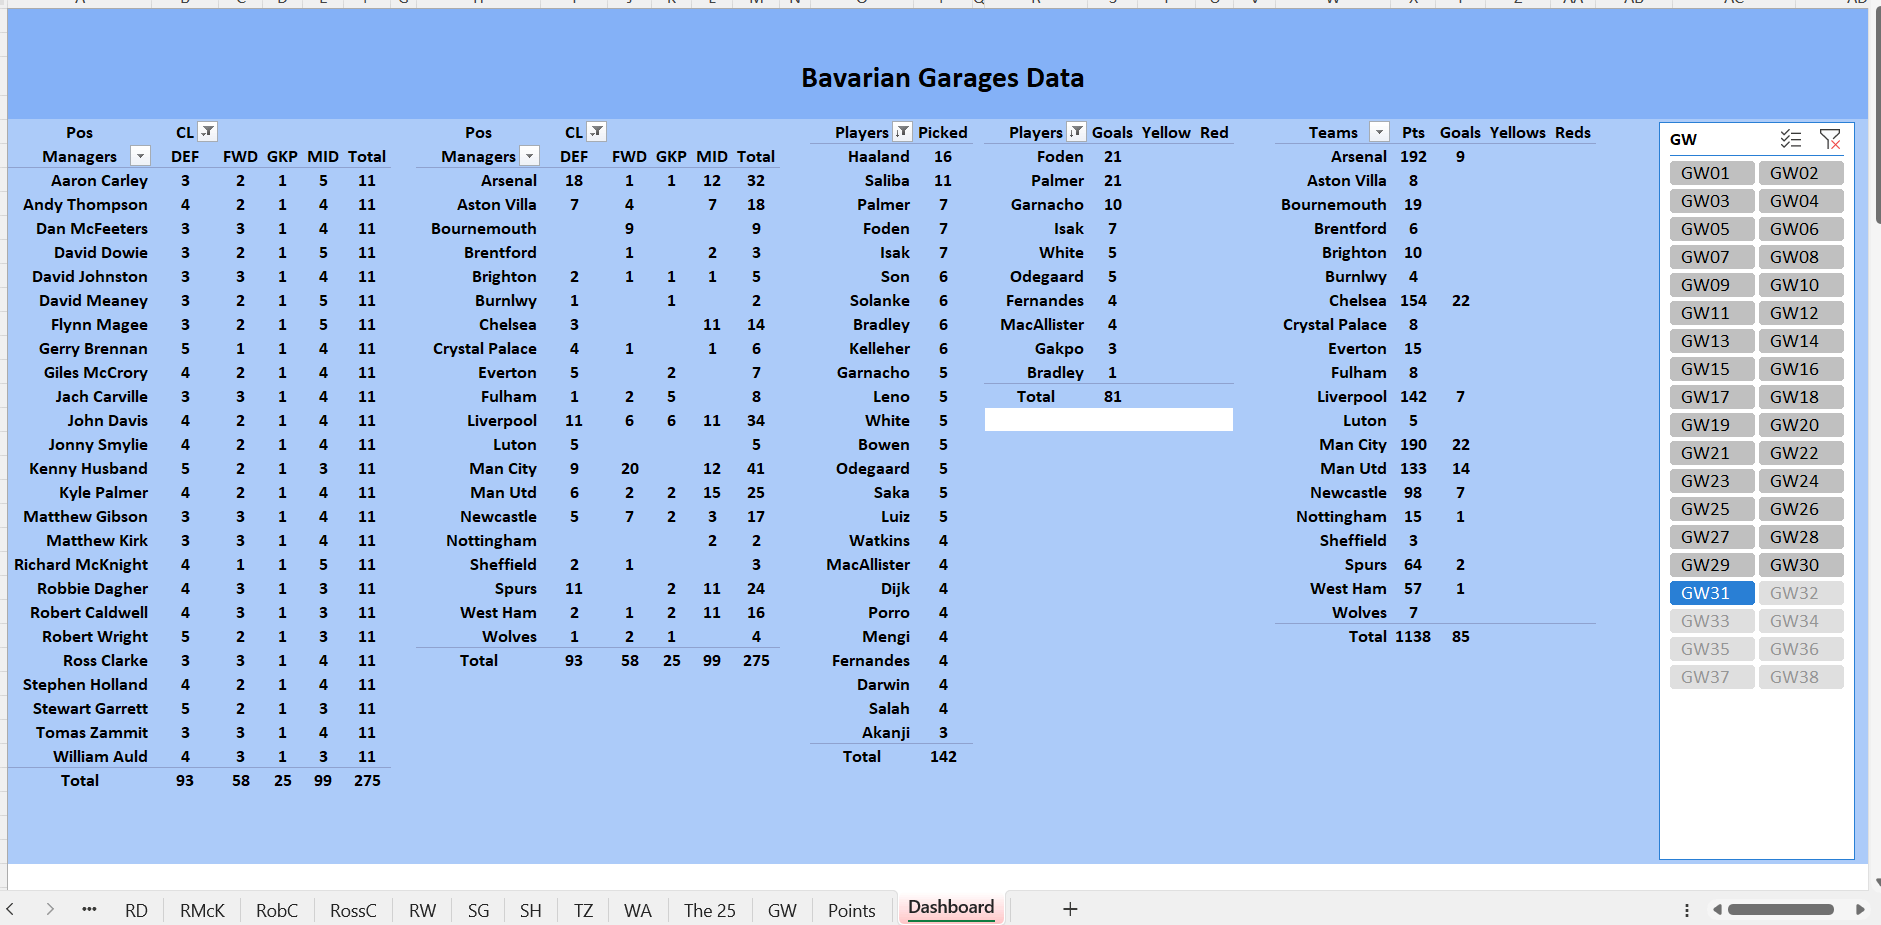Click the William Auld manager cell
The height and width of the screenshot is (925, 1881).
[x=100, y=757]
